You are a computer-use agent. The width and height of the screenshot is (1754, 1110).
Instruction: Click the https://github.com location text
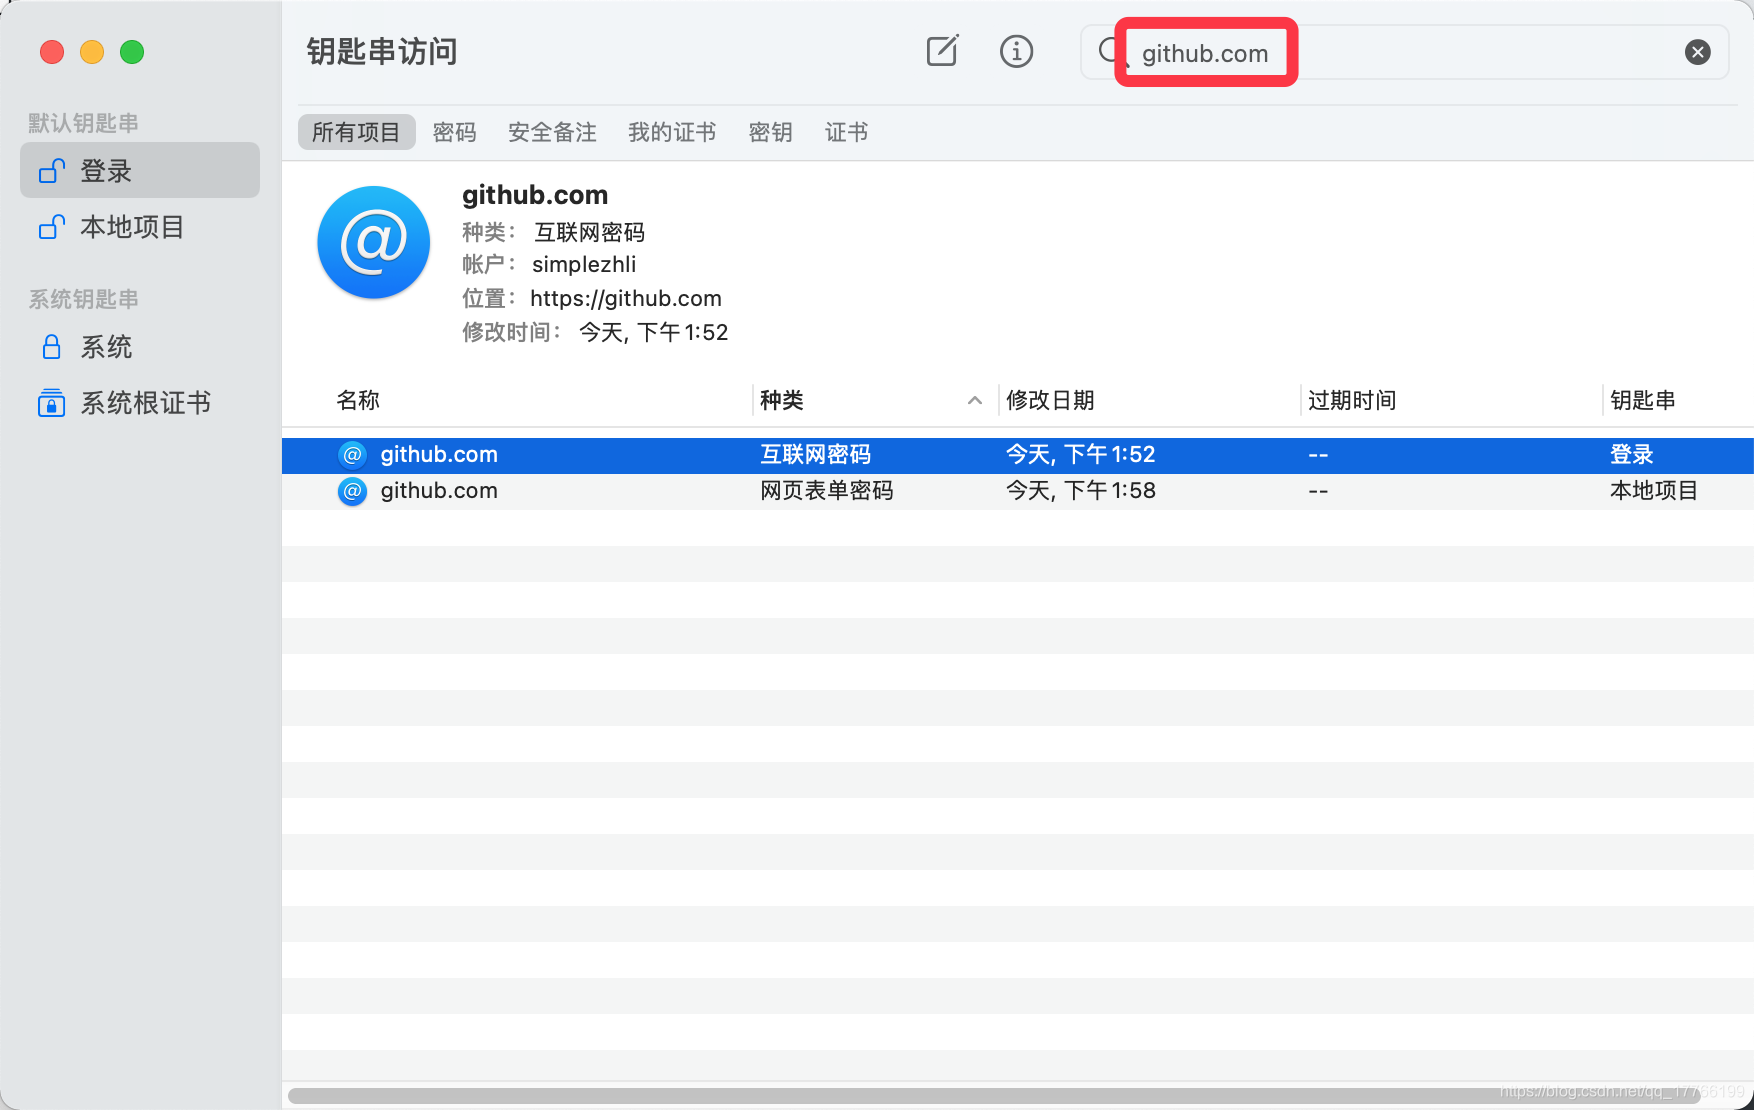coord(625,298)
